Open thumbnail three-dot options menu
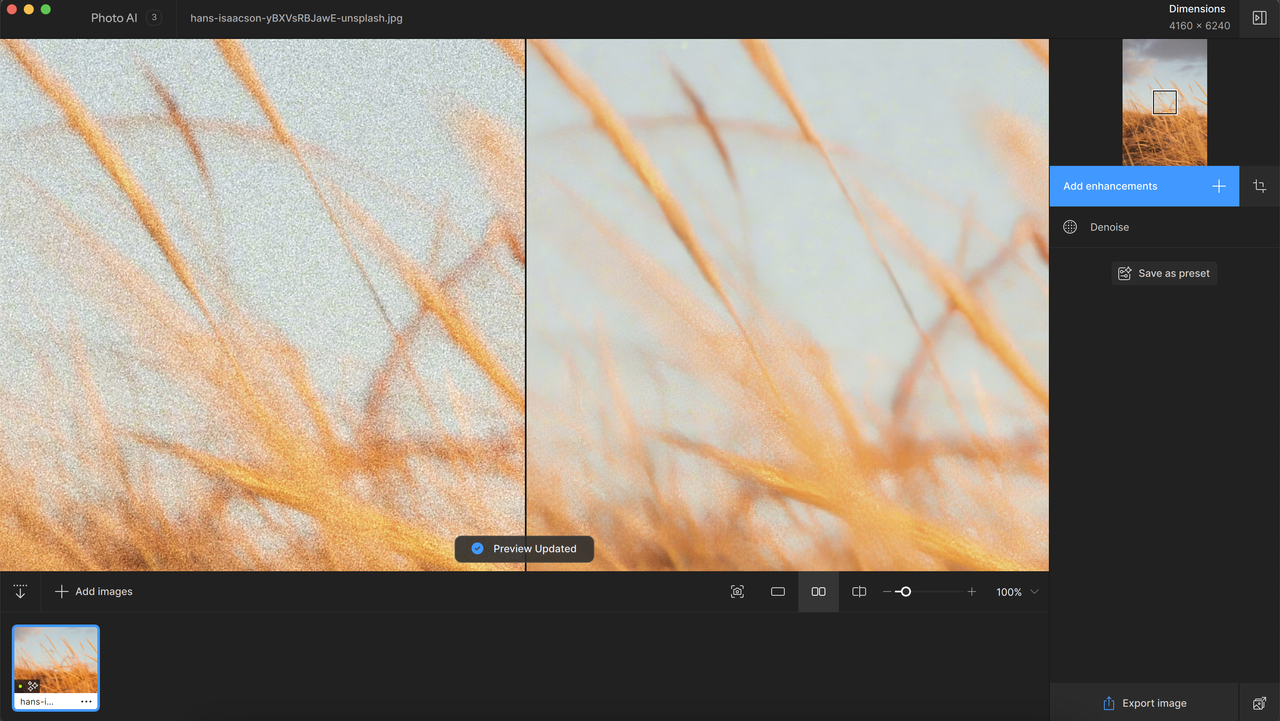This screenshot has width=1280, height=721. 86,702
